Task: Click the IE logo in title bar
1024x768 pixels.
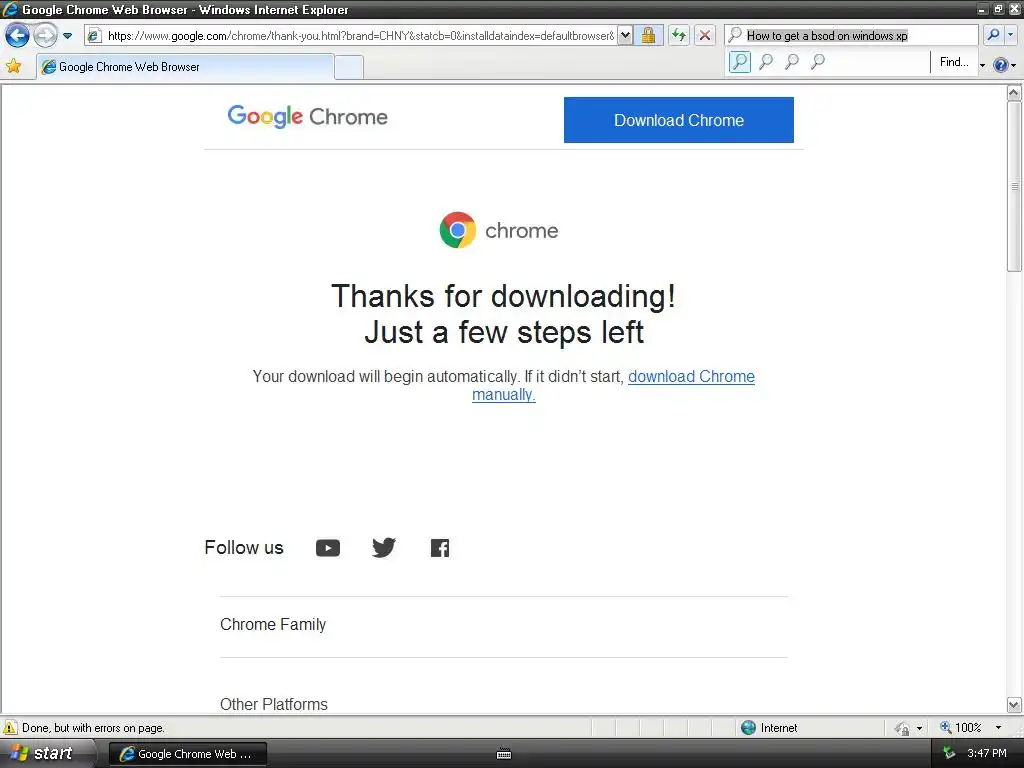Action: click(10, 9)
